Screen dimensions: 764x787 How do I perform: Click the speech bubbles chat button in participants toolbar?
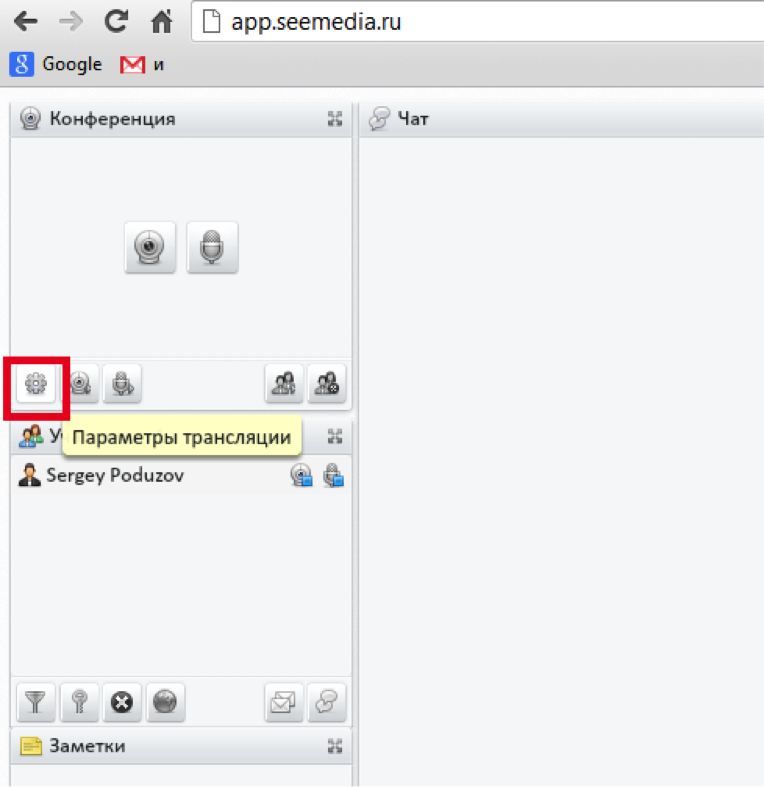(x=327, y=702)
